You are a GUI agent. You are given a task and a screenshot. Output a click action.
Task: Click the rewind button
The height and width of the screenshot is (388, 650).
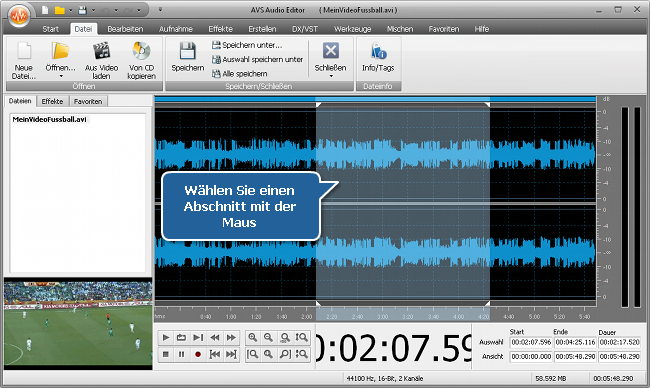coord(215,337)
